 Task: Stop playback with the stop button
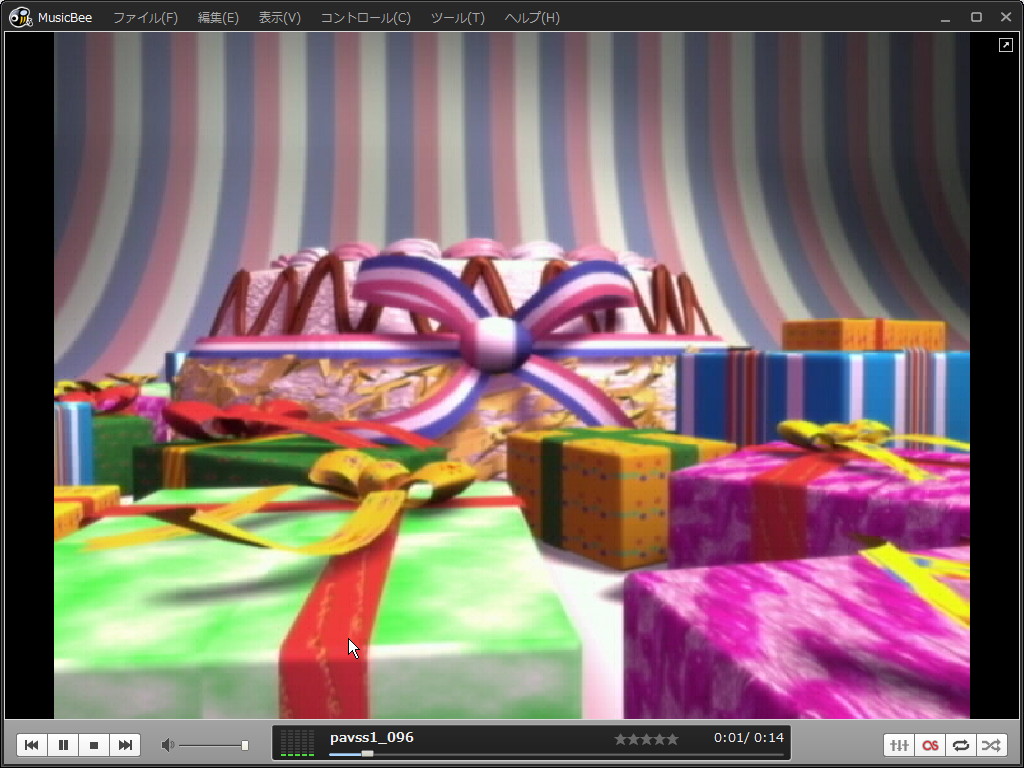click(x=94, y=745)
